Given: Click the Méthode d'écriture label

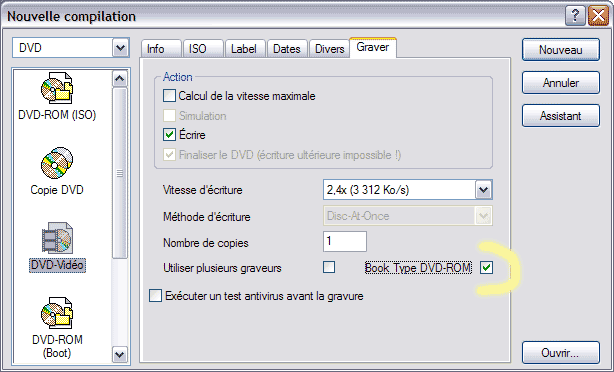Looking at the screenshot, I should click(x=206, y=217).
